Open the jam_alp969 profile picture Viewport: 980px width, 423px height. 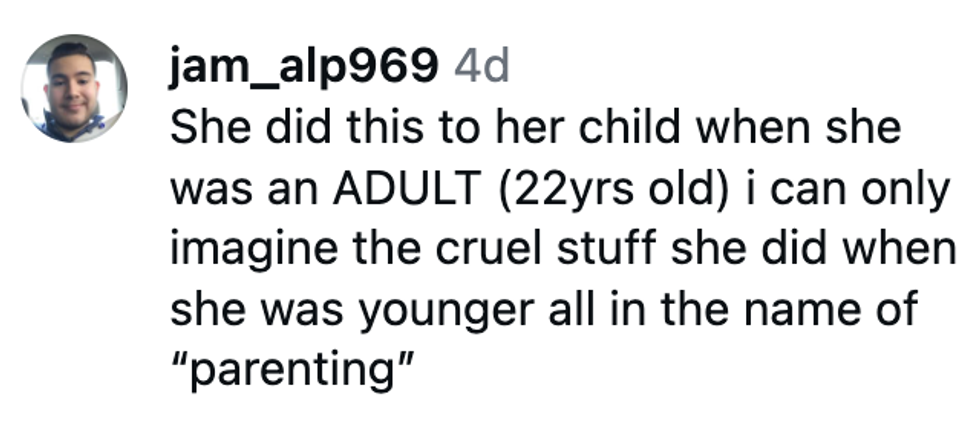(x=74, y=88)
